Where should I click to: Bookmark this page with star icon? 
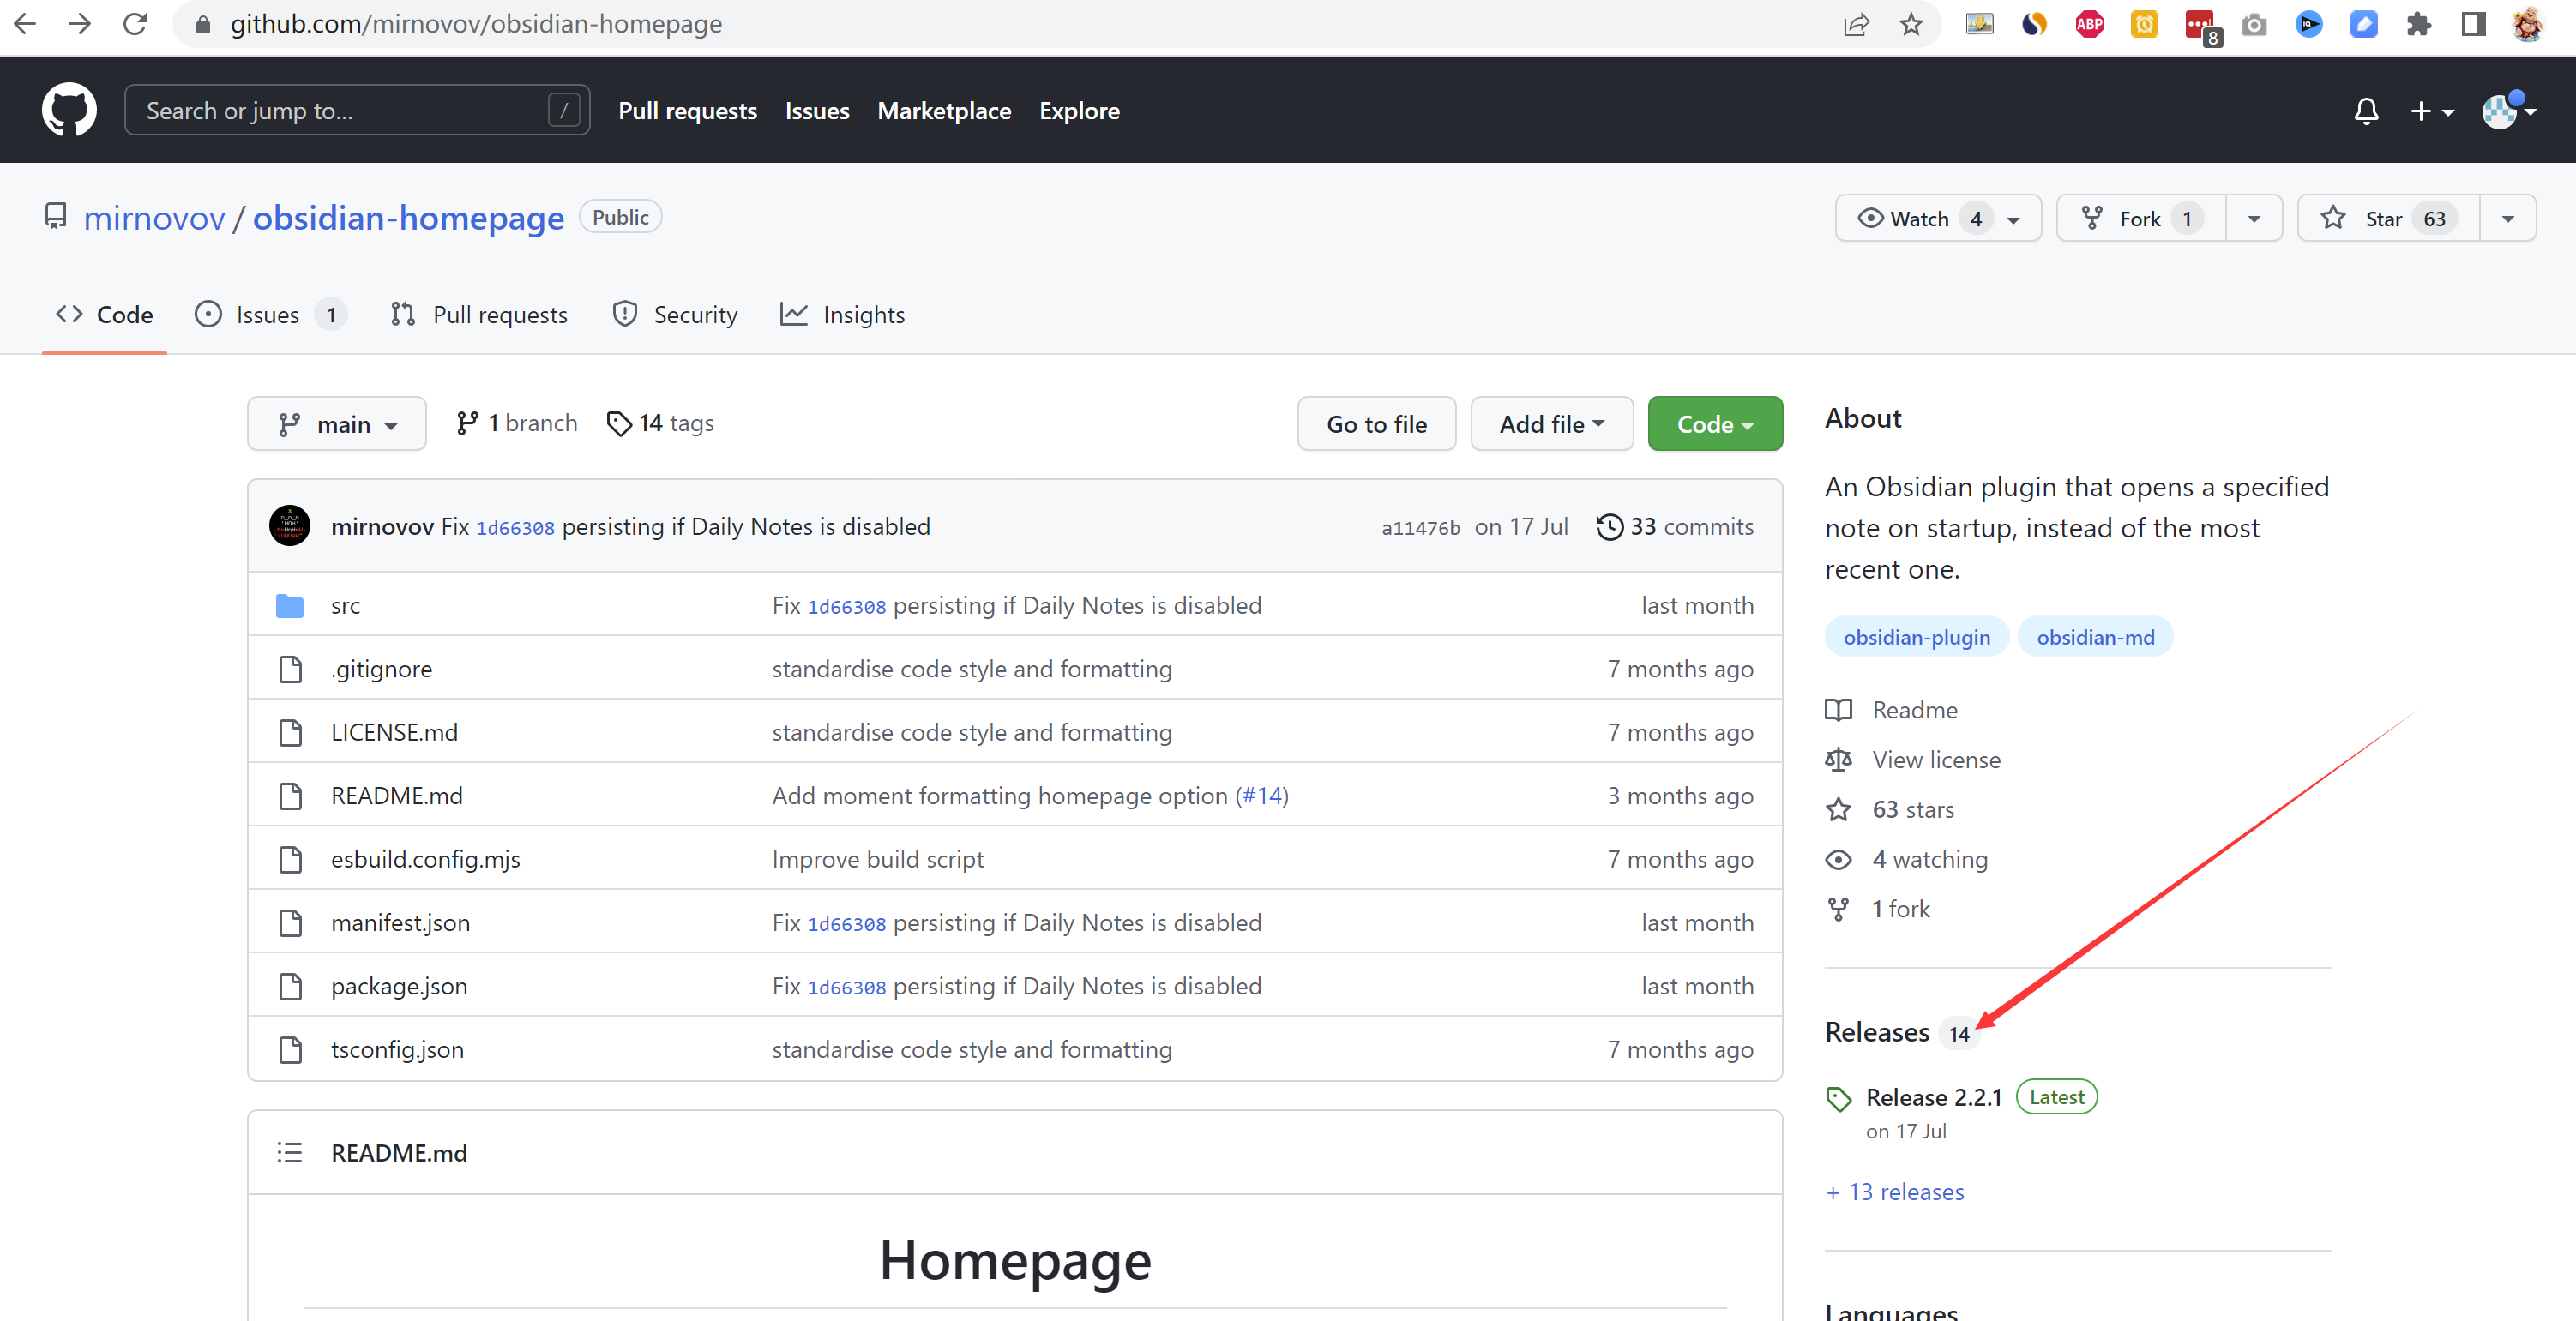(x=1911, y=24)
